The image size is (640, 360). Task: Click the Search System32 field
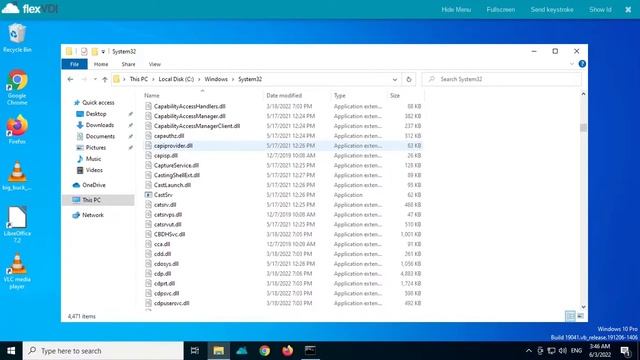(502, 79)
